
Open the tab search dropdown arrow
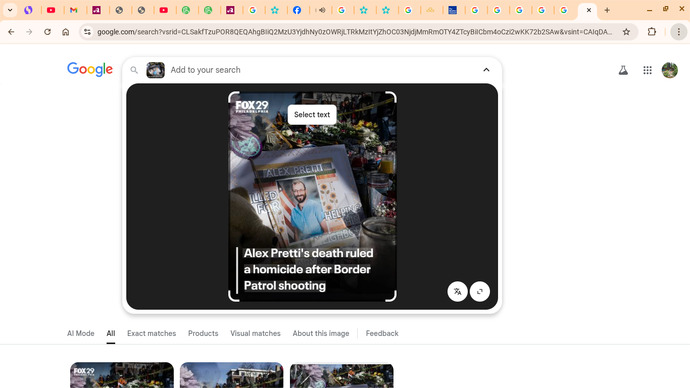[x=10, y=10]
